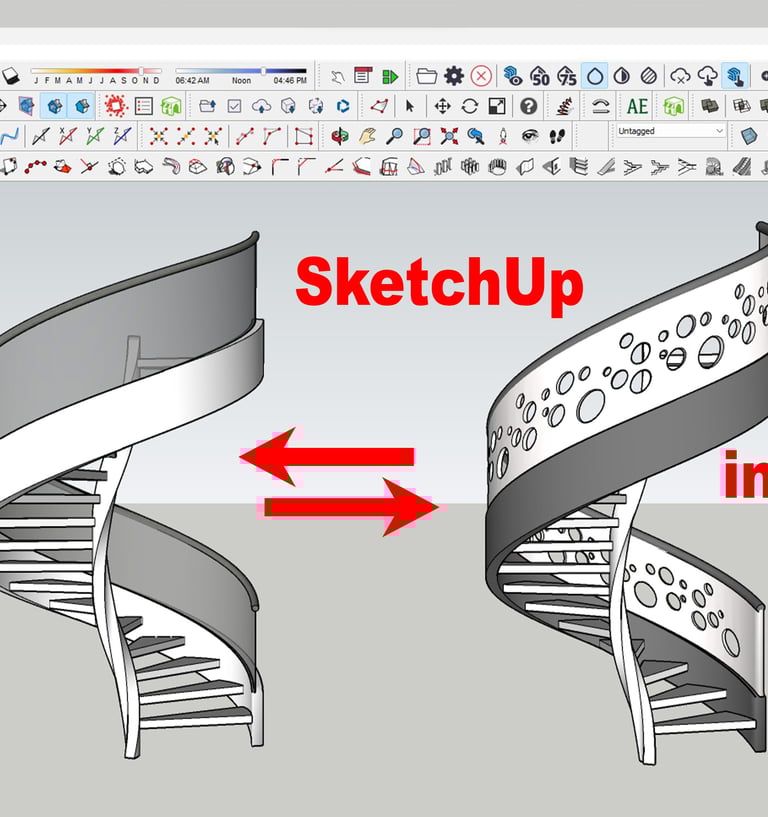Adjust the shadow month slider handle

point(141,70)
